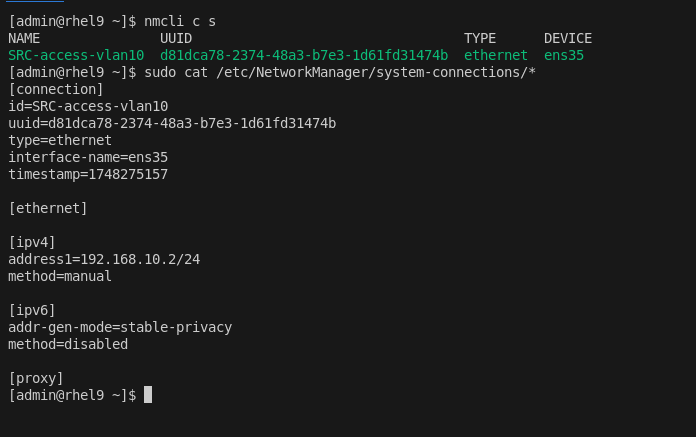This screenshot has height=437, width=696.
Task: Click the green connection UUID value
Action: [x=304, y=56]
